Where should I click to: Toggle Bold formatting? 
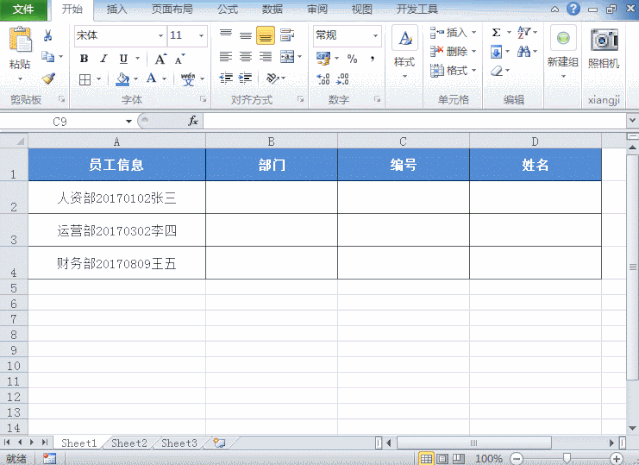click(x=84, y=59)
